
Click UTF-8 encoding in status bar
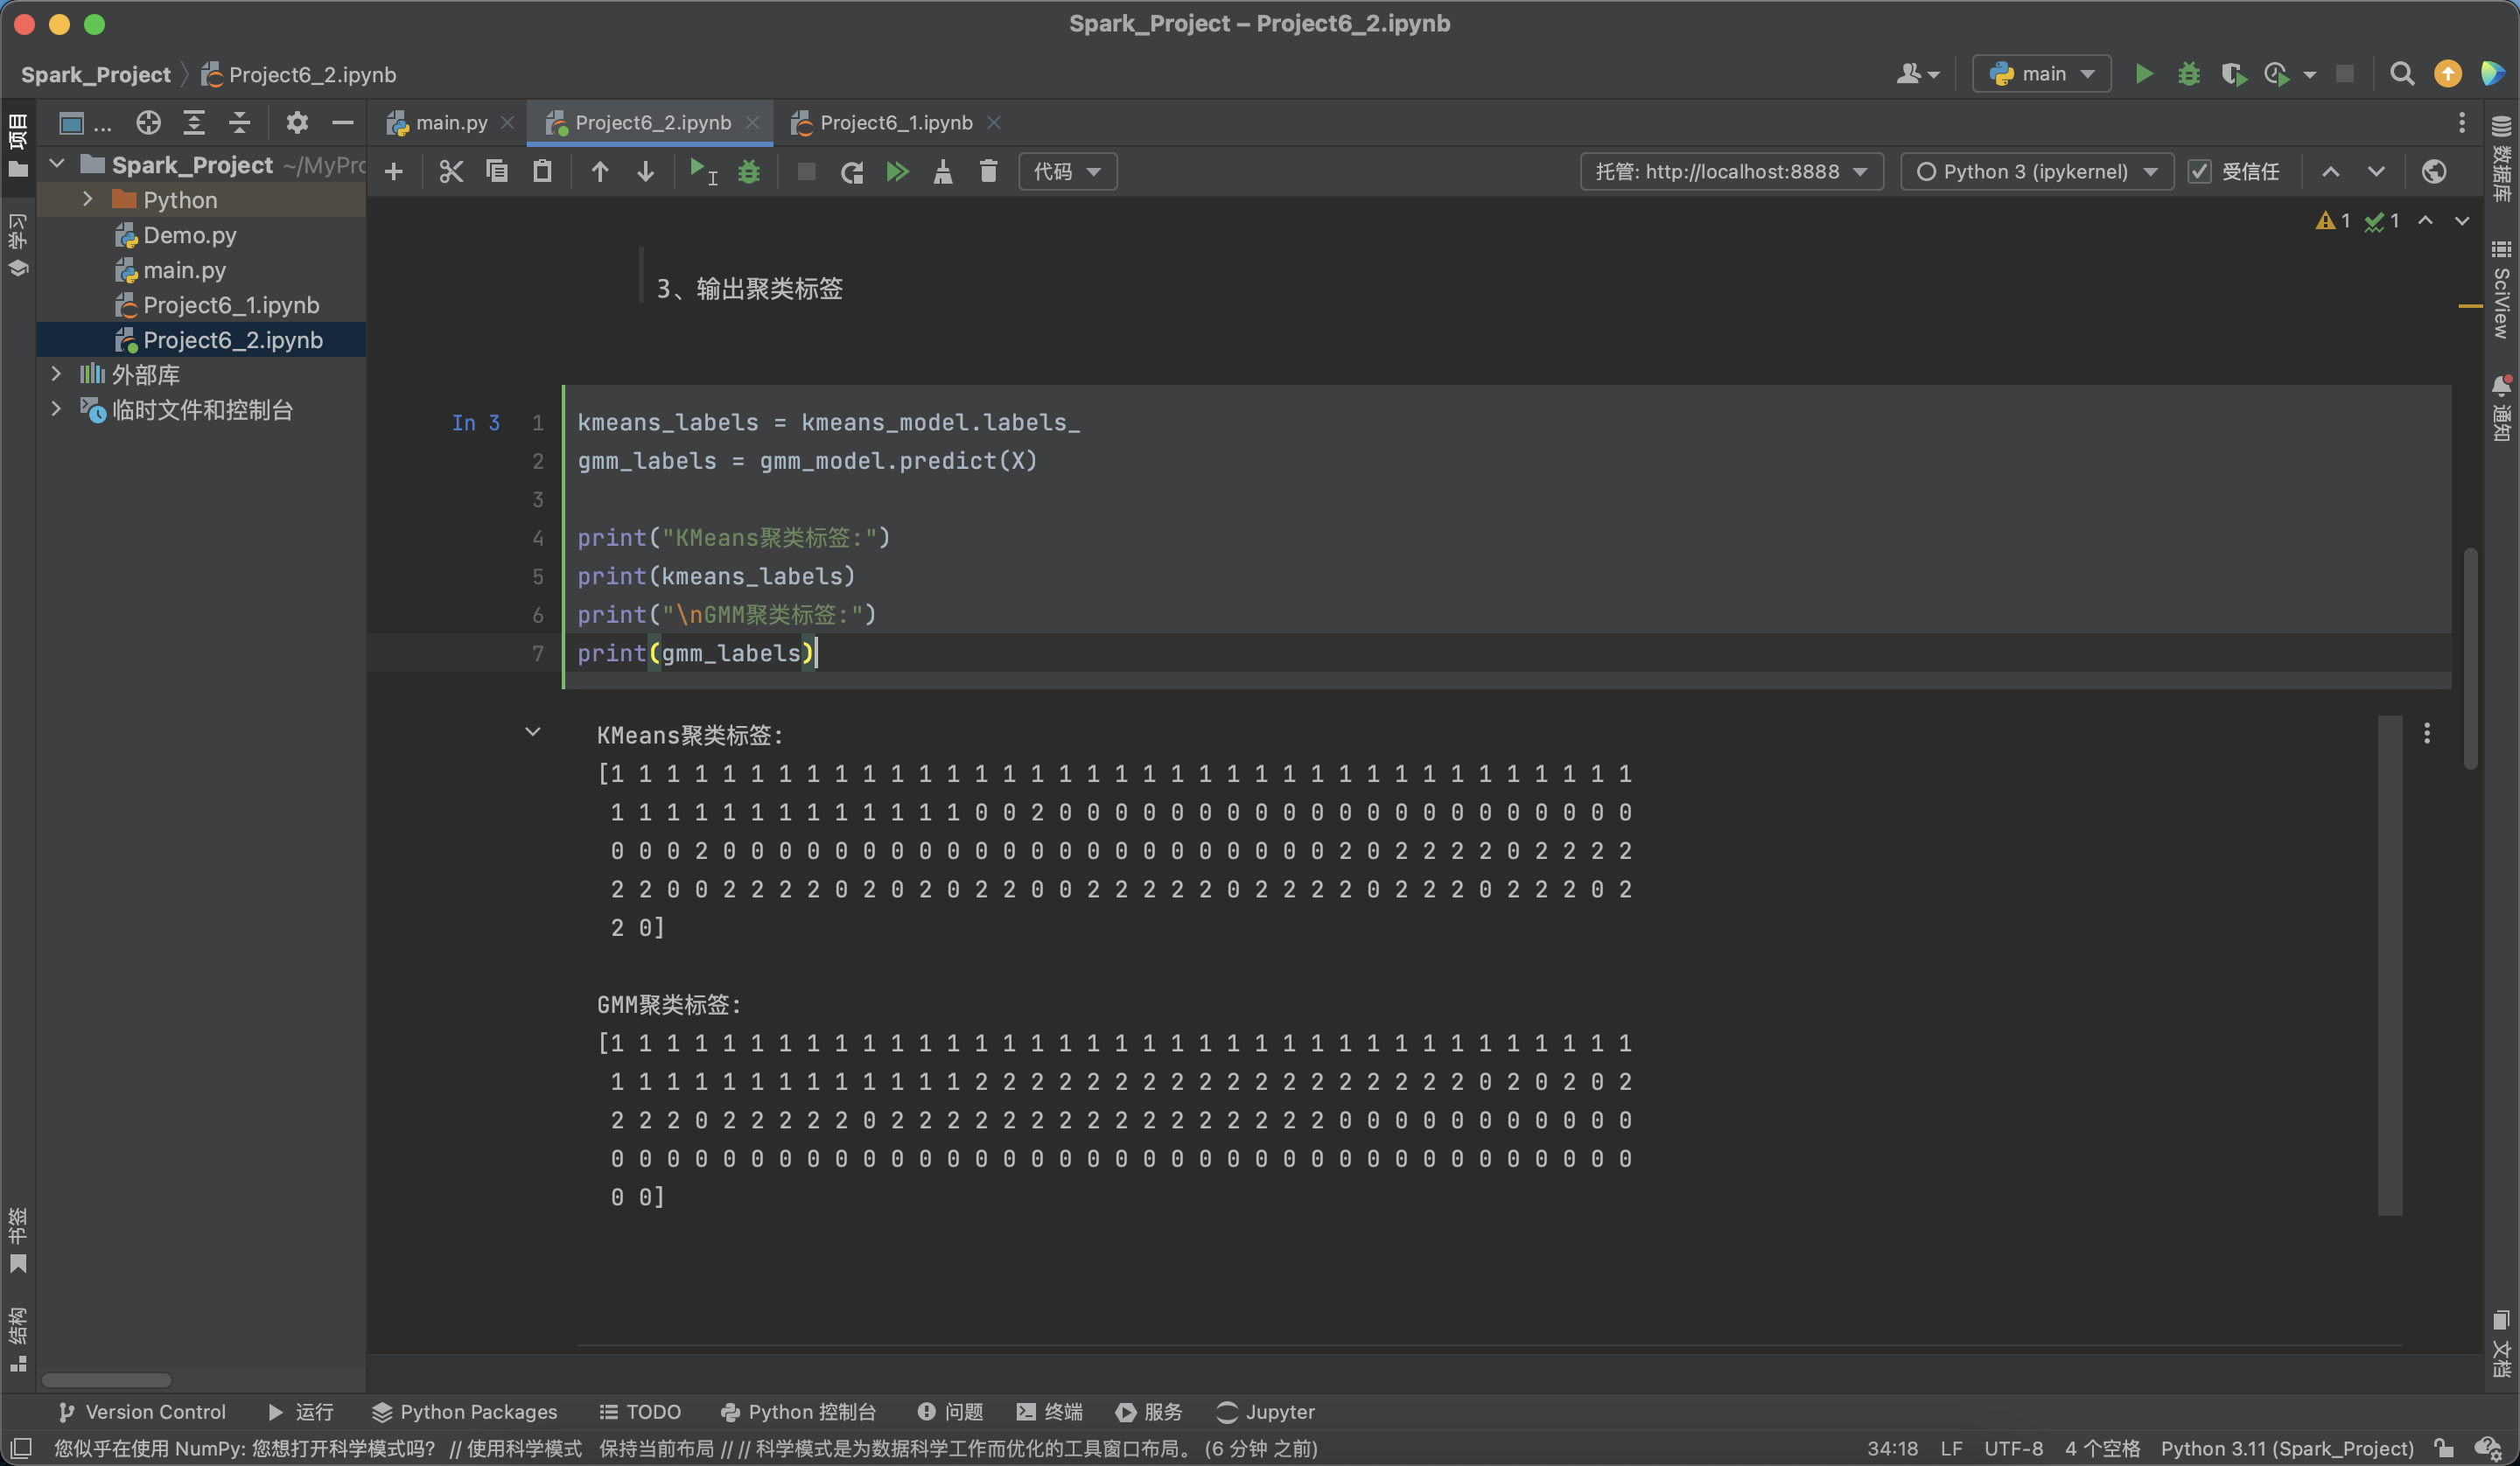click(2013, 1448)
